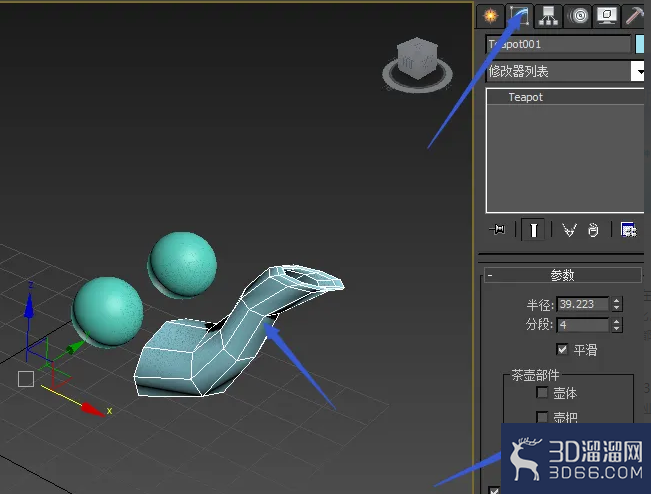Click the red X axis gizmo arrow

coord(92,409)
